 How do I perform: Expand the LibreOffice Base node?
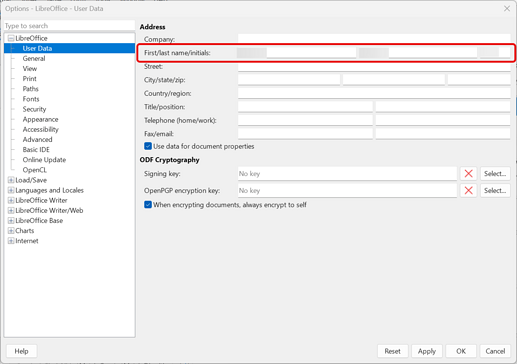11,221
